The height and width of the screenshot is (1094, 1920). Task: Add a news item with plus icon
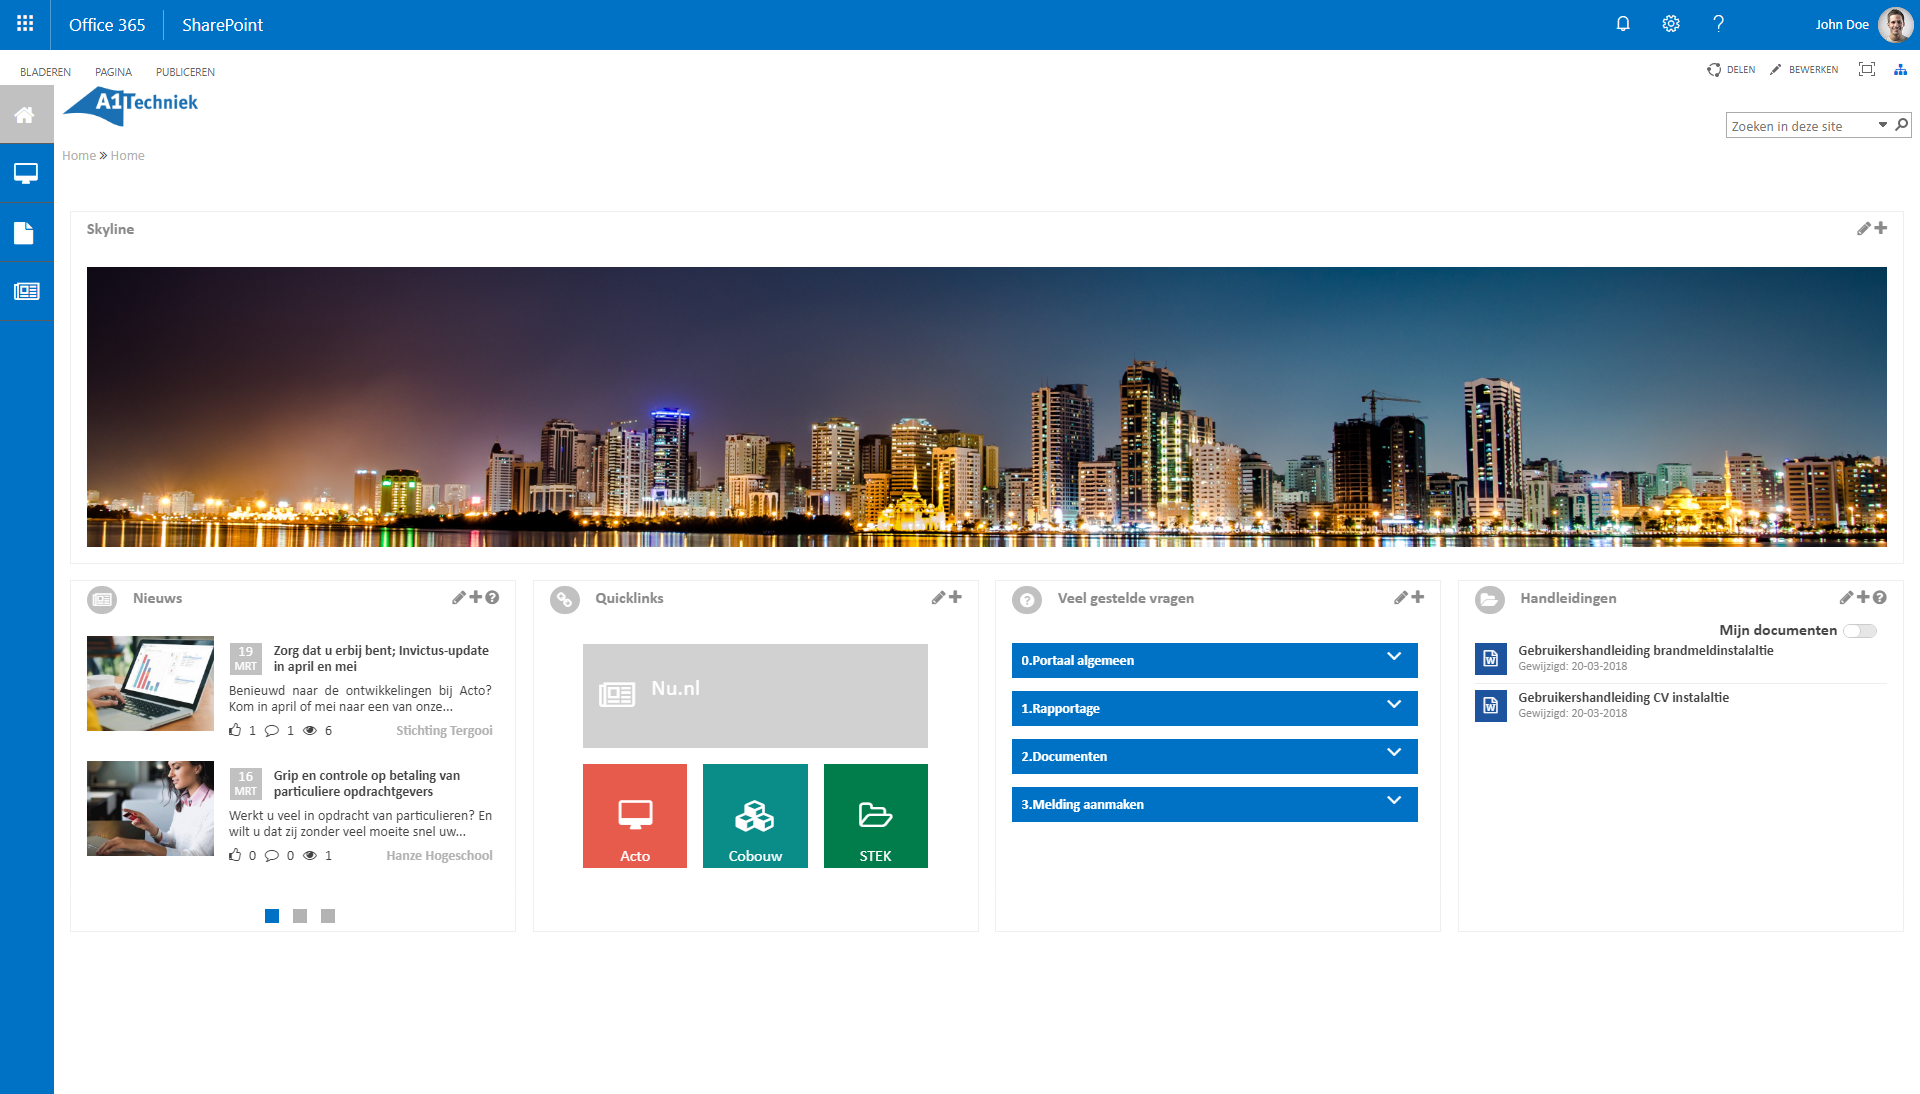[x=476, y=597]
